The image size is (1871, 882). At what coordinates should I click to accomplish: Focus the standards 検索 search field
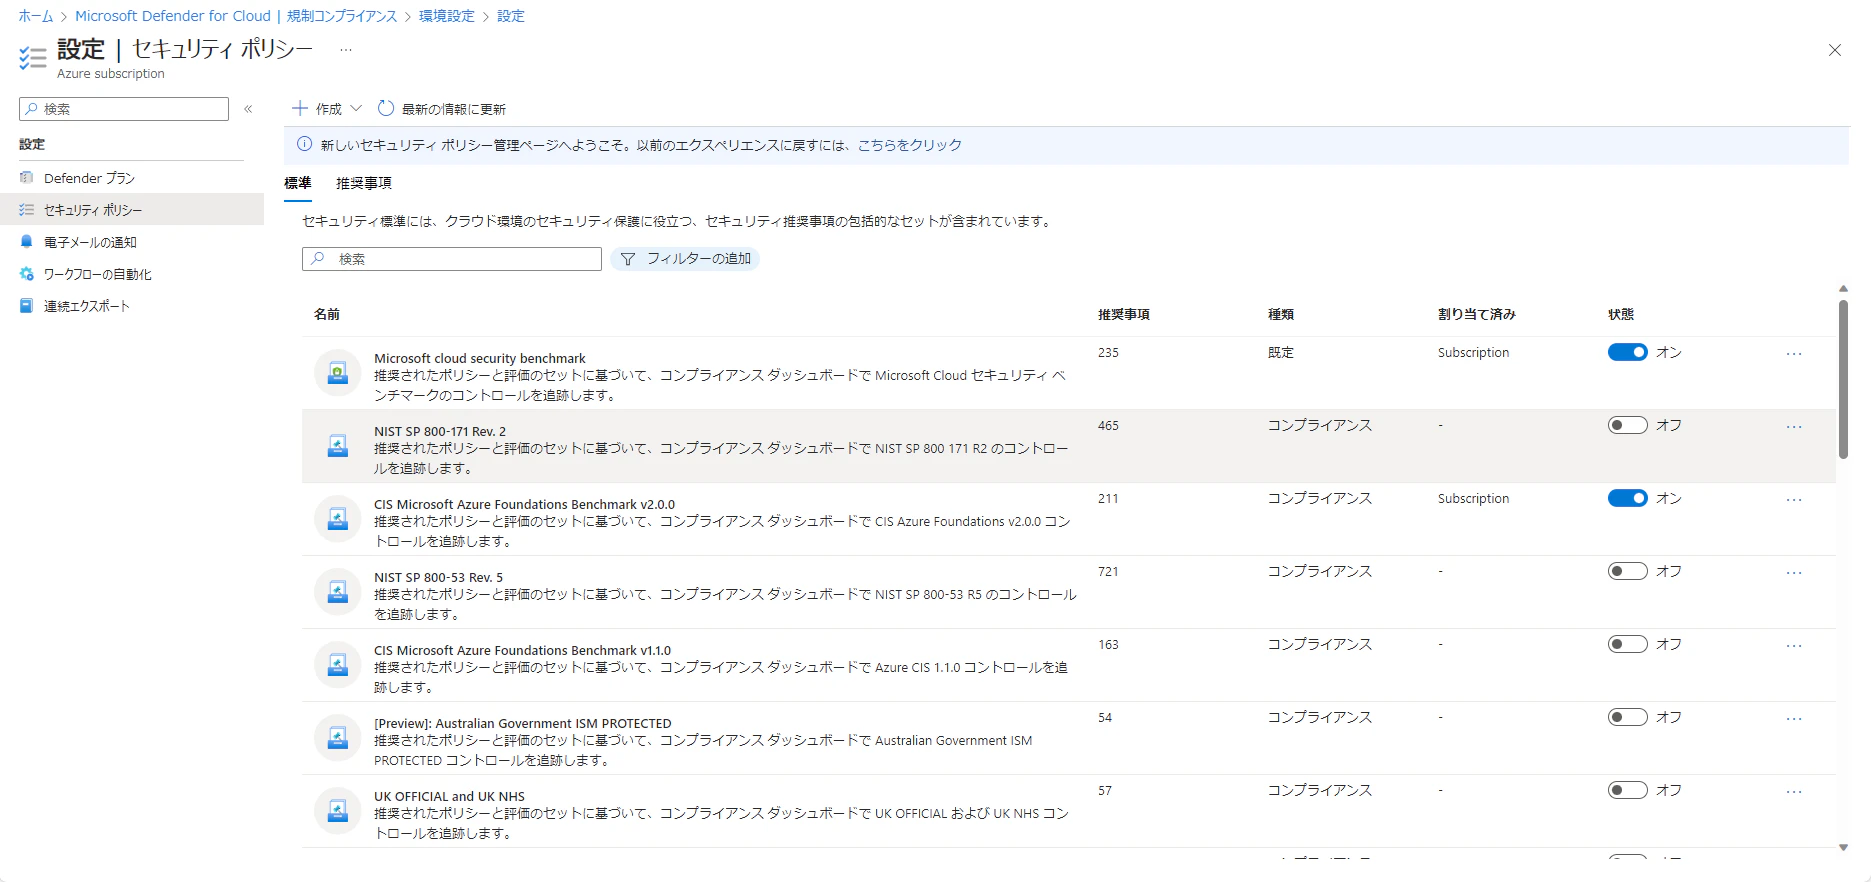pos(452,259)
